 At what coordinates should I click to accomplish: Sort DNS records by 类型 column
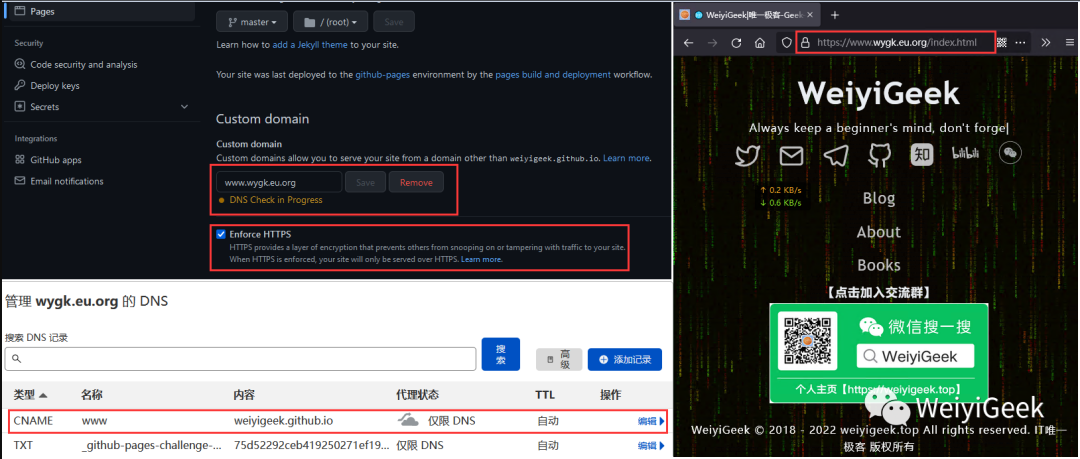point(30,395)
